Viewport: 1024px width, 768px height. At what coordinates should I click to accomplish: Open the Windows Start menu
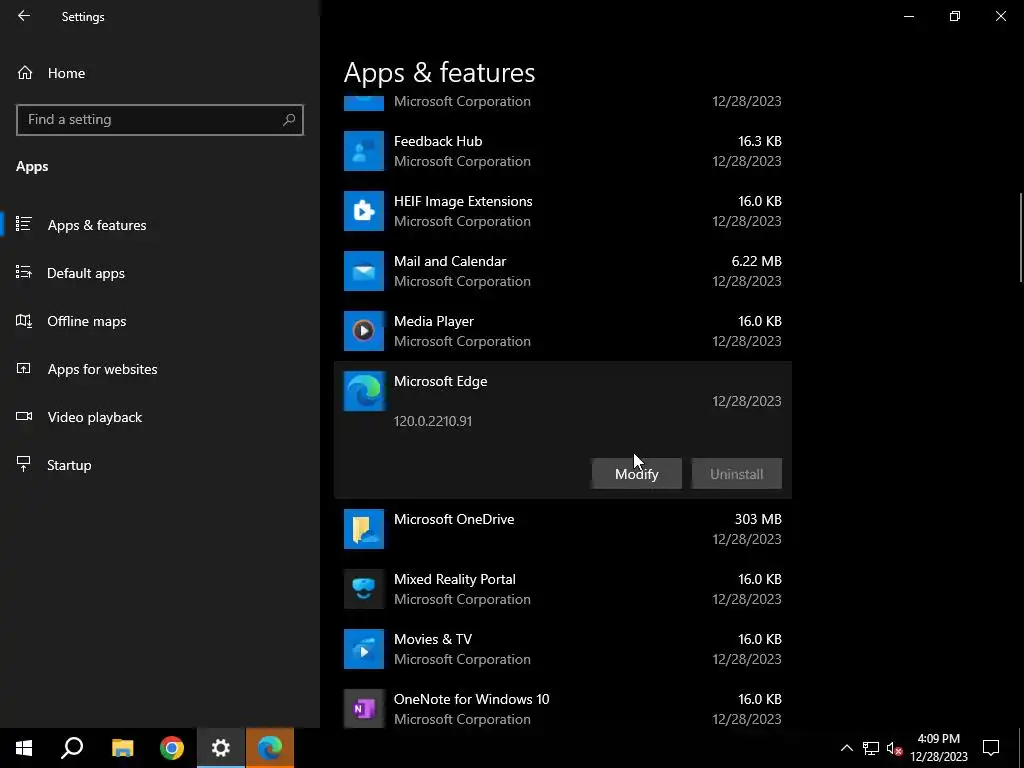point(24,748)
